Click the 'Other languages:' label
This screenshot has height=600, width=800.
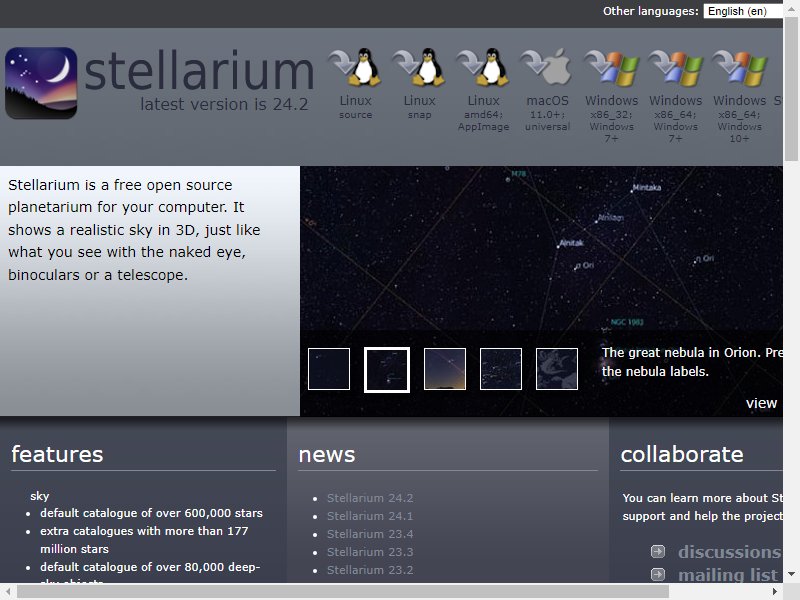click(x=651, y=11)
